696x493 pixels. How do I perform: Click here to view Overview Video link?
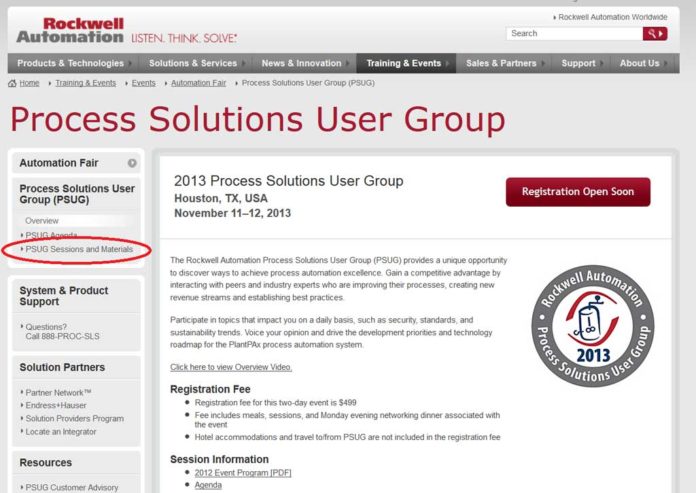click(x=231, y=367)
